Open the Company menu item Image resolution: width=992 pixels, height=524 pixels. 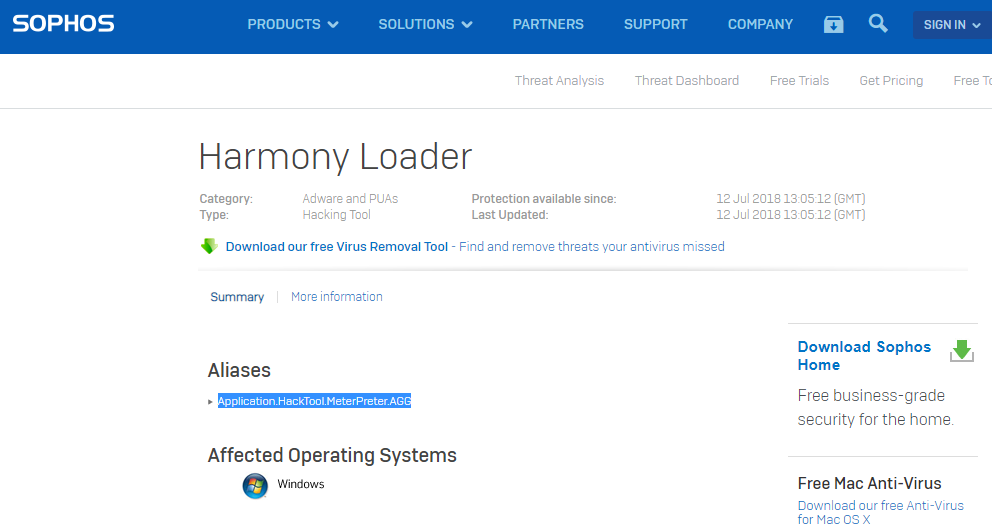pyautogui.click(x=760, y=25)
